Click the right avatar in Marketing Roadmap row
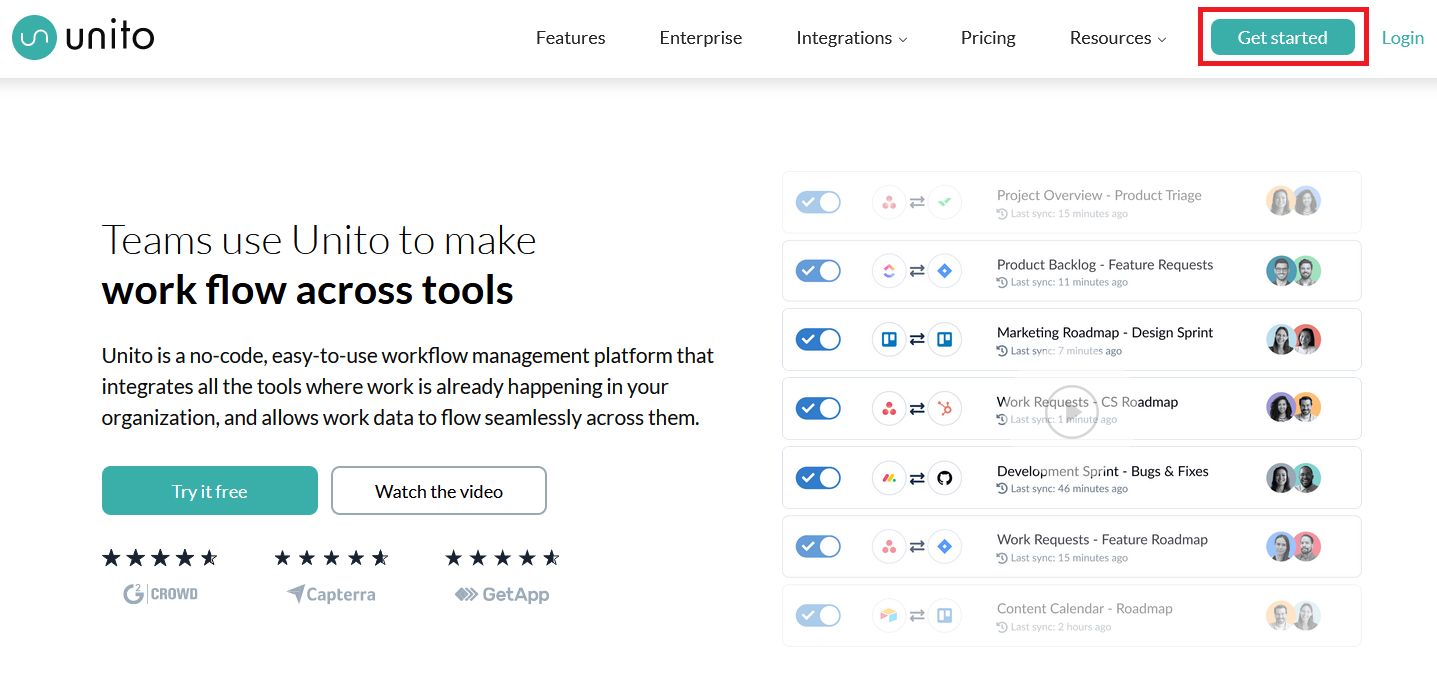Viewport: 1437px width, 697px height. pyautogui.click(x=1306, y=340)
